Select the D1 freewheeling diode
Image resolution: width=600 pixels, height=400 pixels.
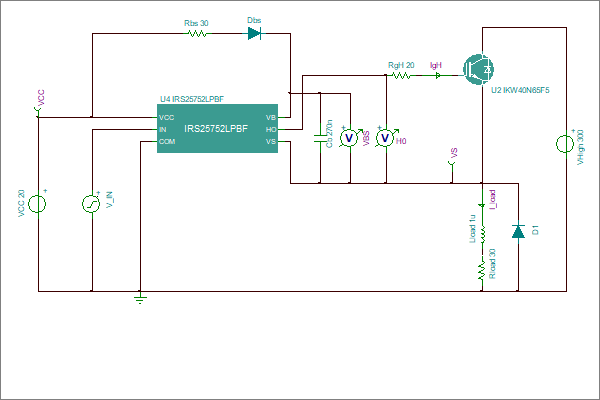coord(518,232)
